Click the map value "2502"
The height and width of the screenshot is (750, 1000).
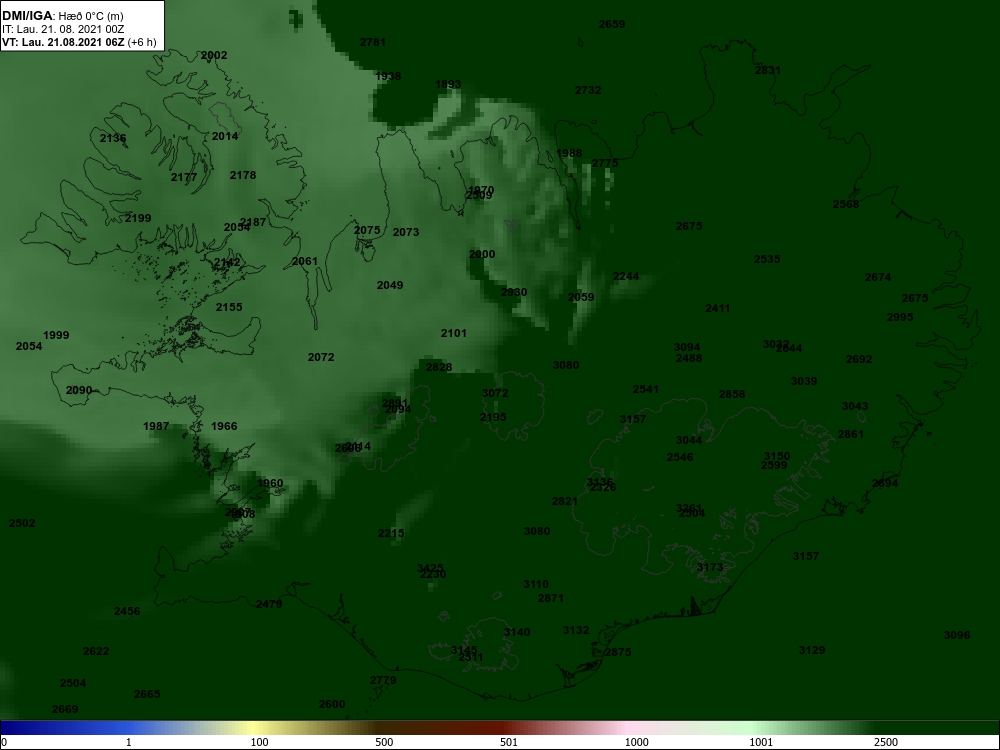(x=22, y=523)
